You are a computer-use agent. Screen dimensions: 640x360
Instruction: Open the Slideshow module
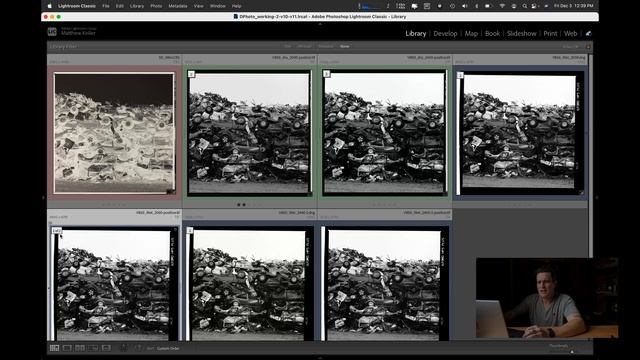click(x=521, y=33)
